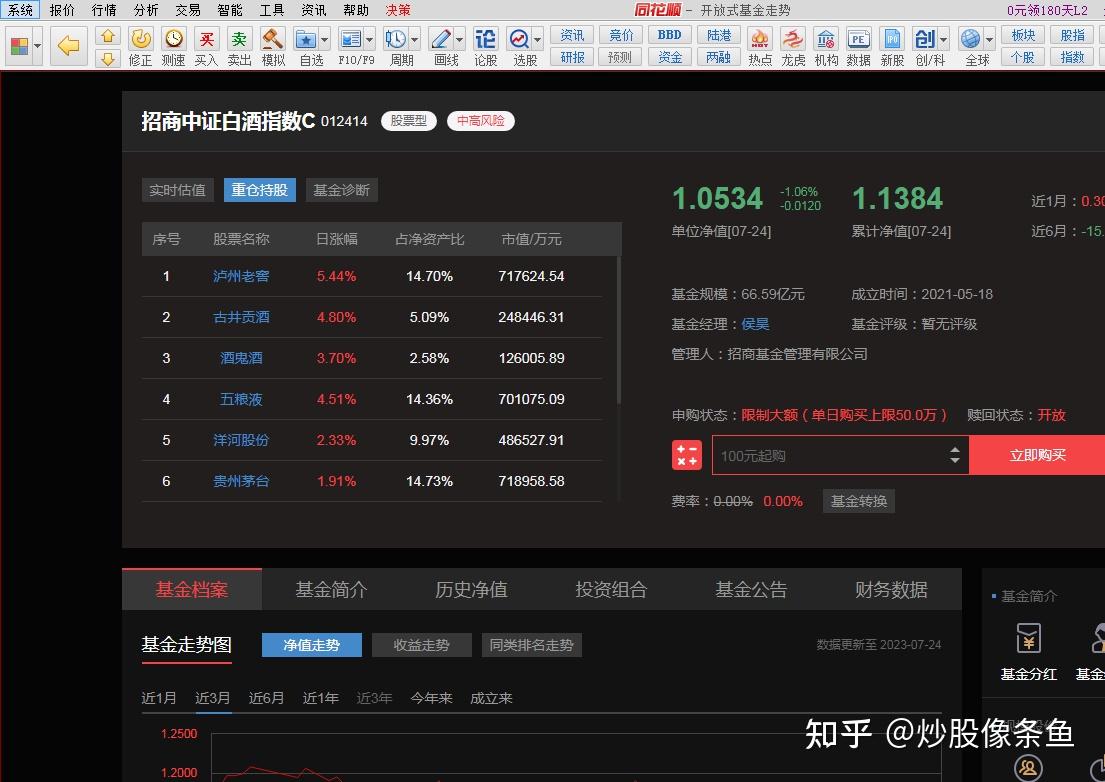Expand the 创/科 dropdown arrow
This screenshot has height=782, width=1105.
click(944, 39)
